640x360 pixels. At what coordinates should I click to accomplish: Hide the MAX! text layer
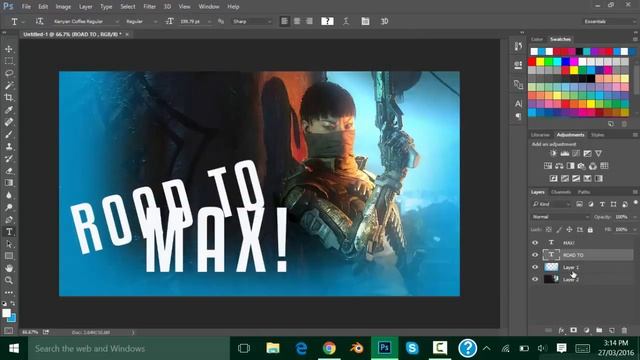point(535,242)
